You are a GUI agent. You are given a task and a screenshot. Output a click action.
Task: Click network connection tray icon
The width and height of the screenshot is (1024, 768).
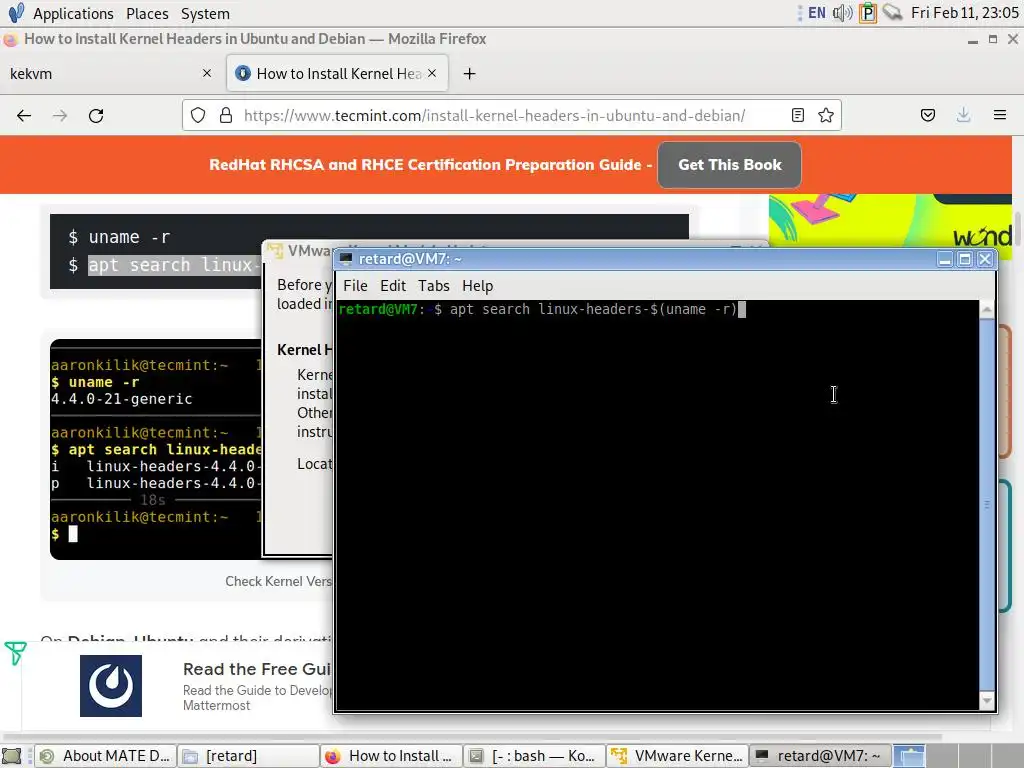pyautogui.click(x=892, y=12)
